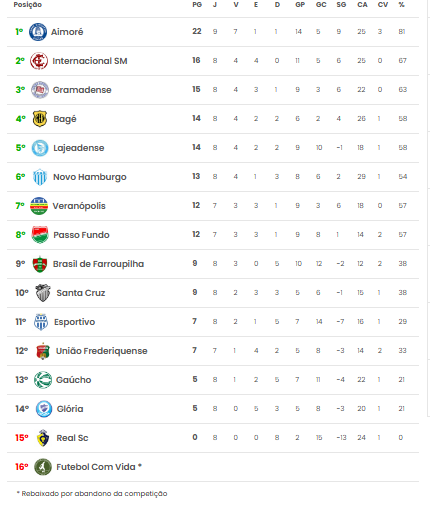Open the Real Sc team name
Screen dimensions: 430x514
point(72,438)
